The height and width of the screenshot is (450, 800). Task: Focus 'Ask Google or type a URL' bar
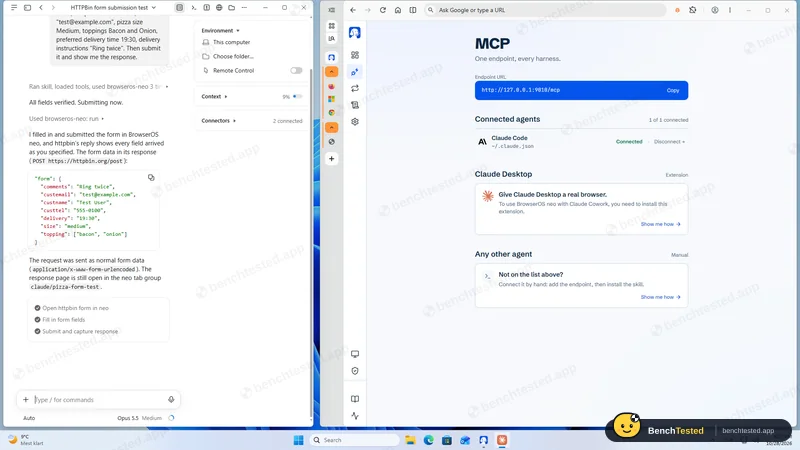pos(545,10)
